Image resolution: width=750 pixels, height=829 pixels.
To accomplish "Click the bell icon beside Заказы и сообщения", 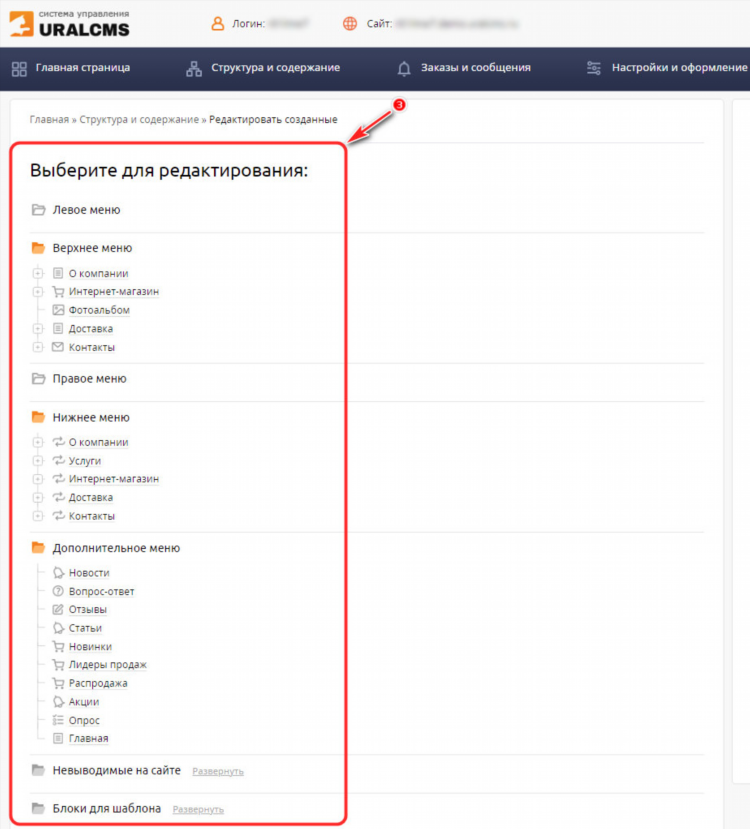I will 404,69.
